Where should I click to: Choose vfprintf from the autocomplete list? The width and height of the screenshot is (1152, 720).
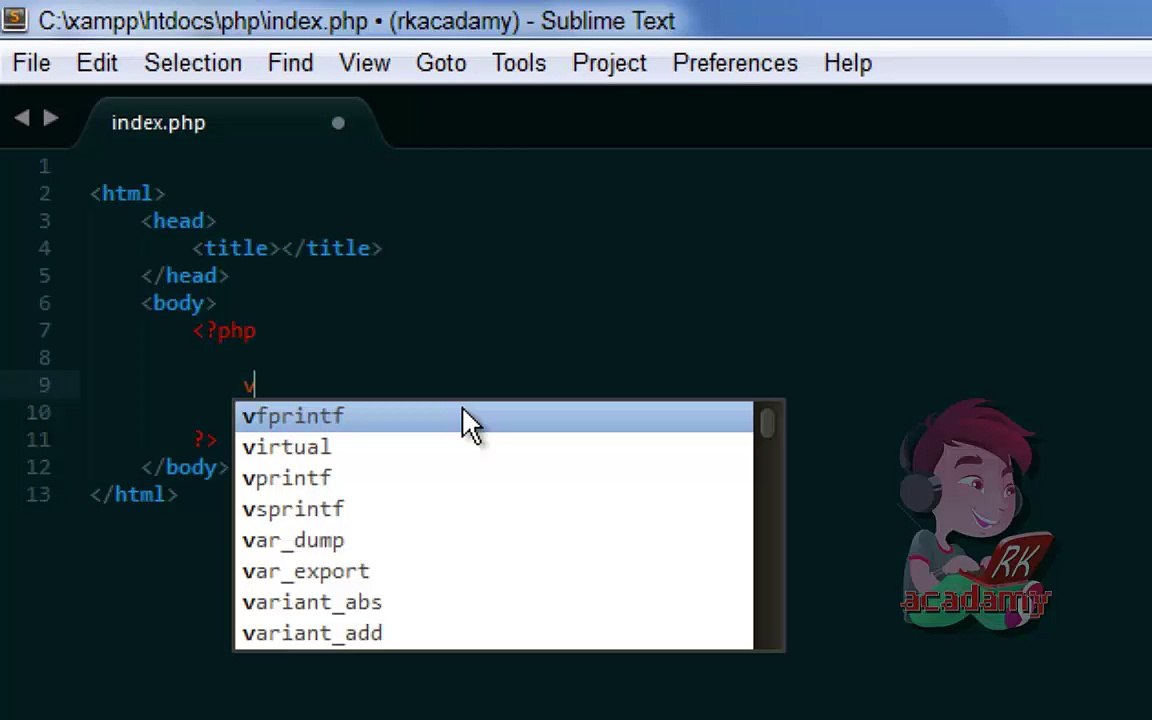point(494,417)
